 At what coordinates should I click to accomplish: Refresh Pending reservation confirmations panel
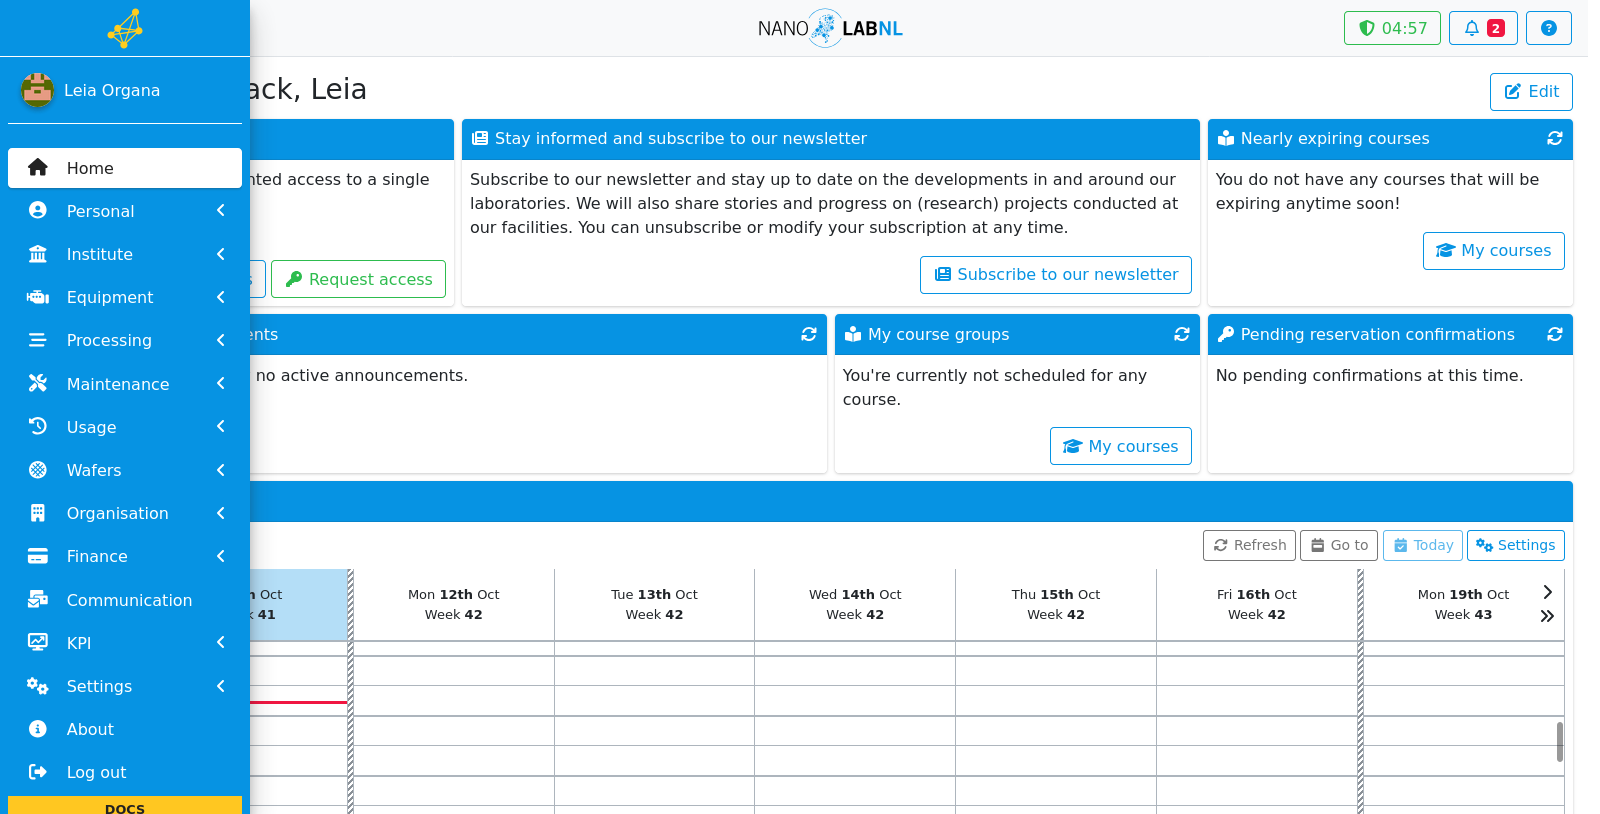pos(1554,334)
